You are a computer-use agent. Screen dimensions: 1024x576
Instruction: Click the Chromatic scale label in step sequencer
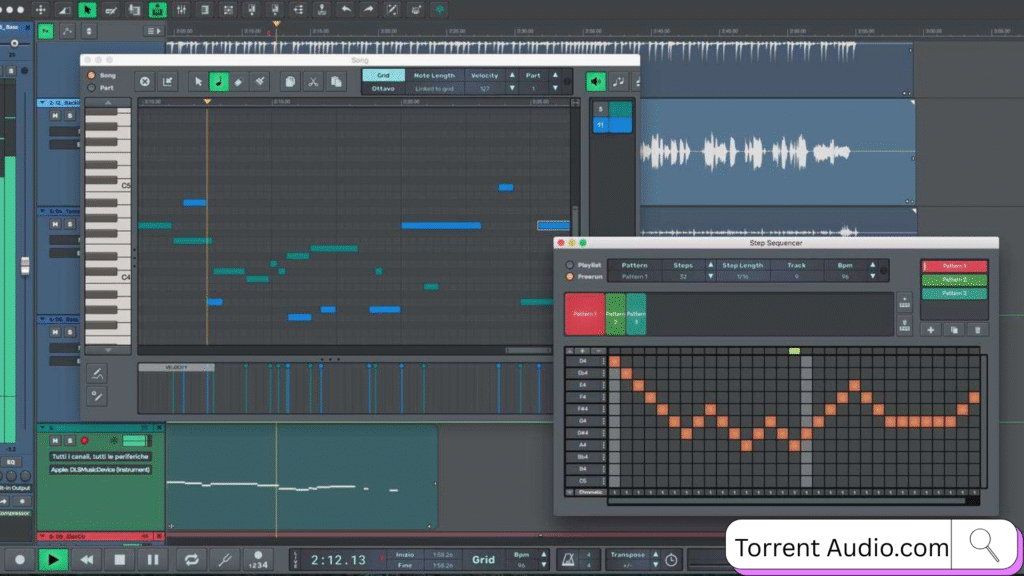point(590,492)
